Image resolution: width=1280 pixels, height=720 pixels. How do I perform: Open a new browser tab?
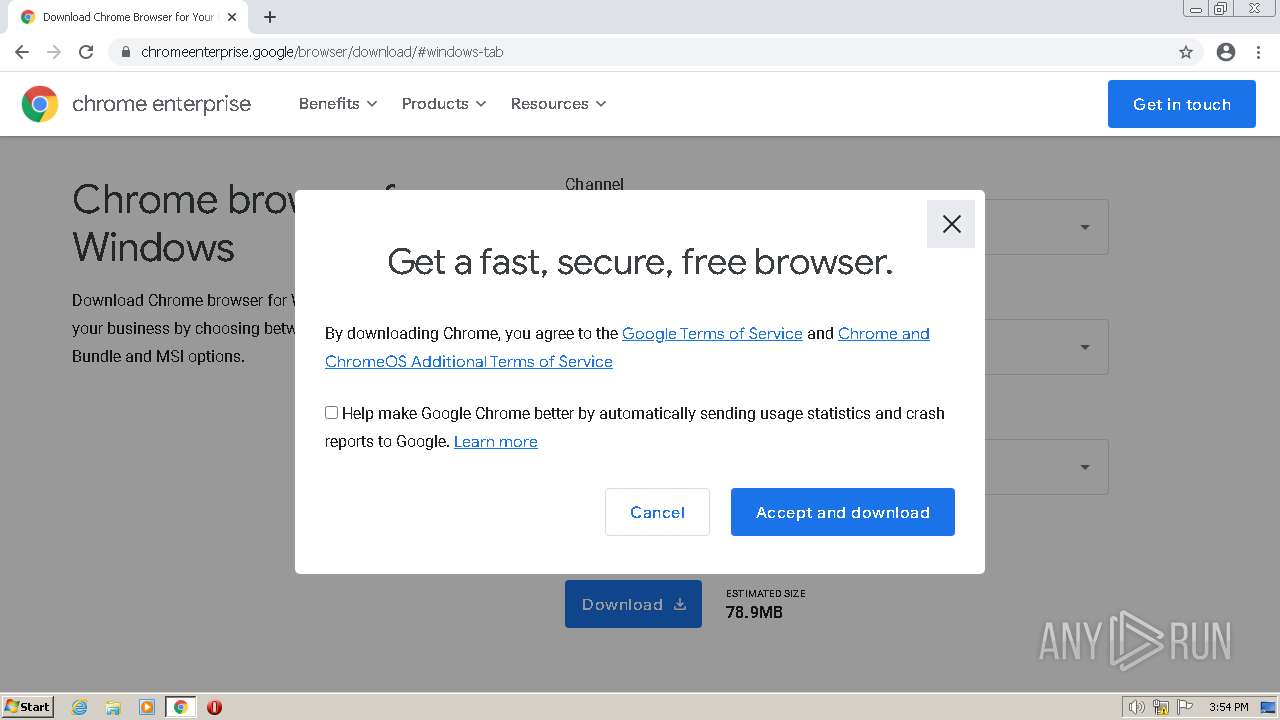point(270,17)
